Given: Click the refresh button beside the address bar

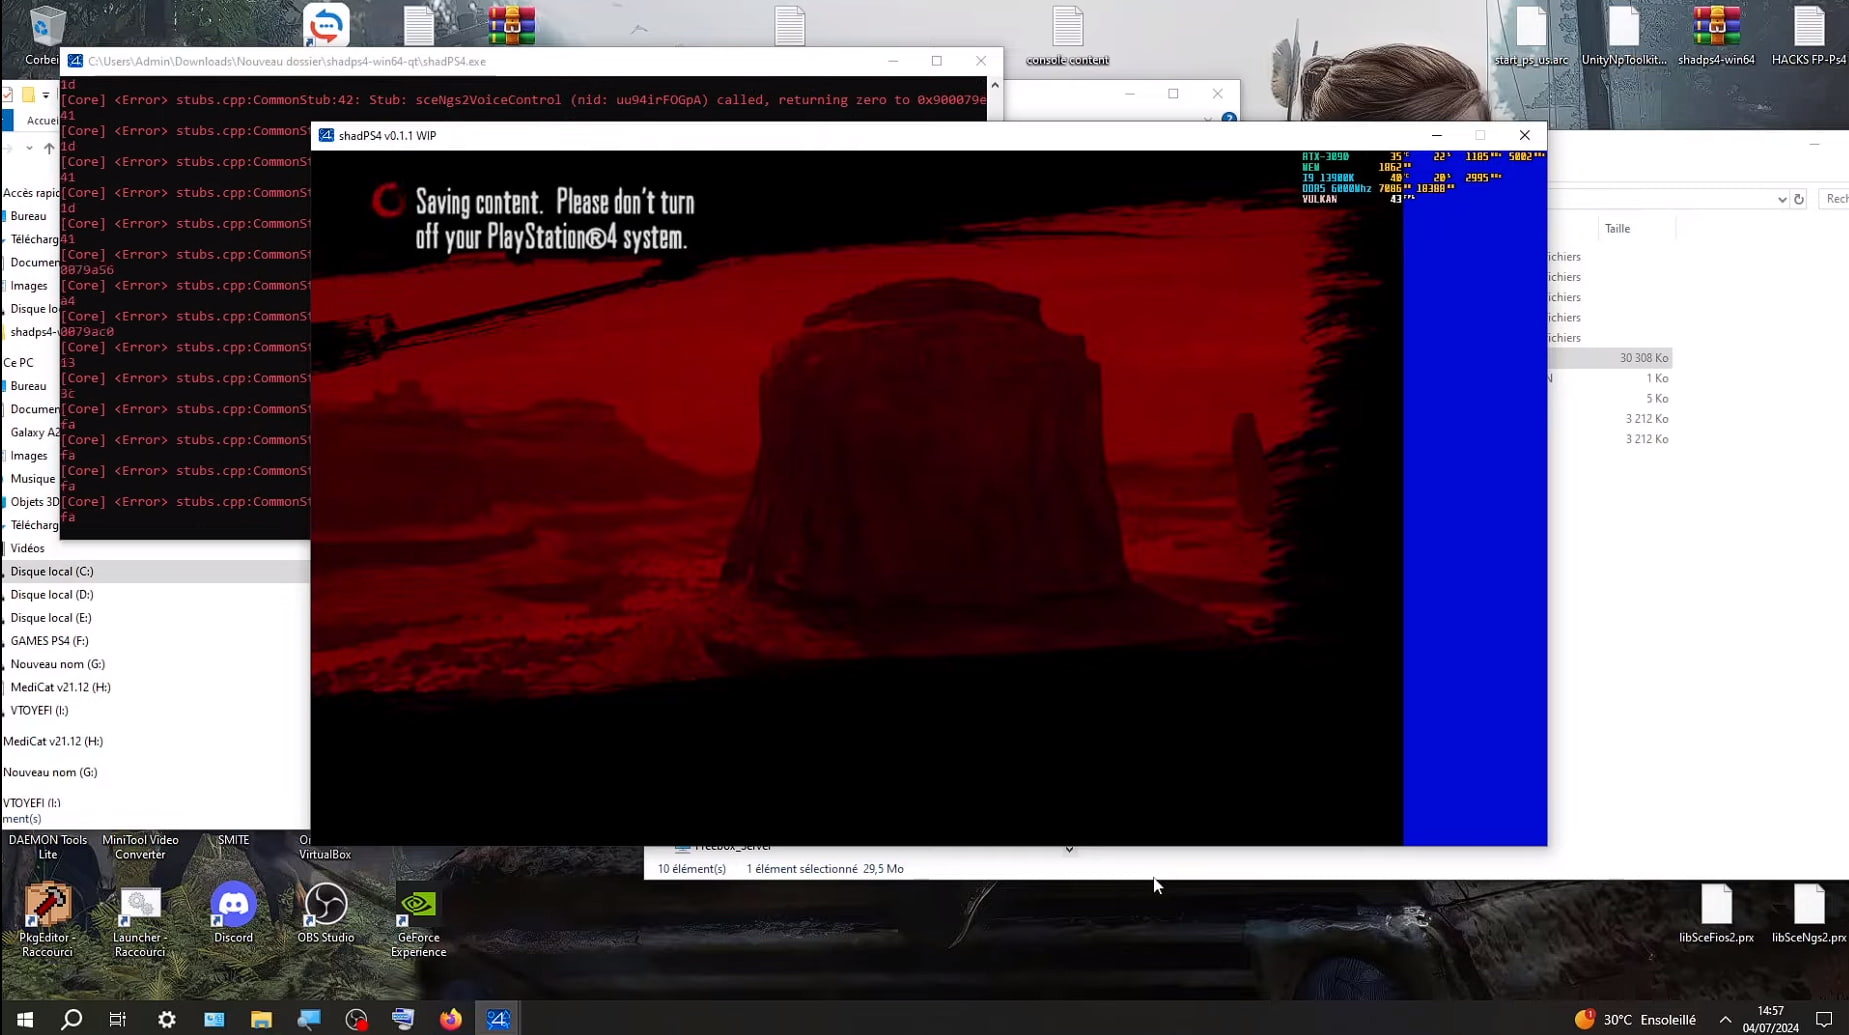Looking at the screenshot, I should pos(1798,199).
